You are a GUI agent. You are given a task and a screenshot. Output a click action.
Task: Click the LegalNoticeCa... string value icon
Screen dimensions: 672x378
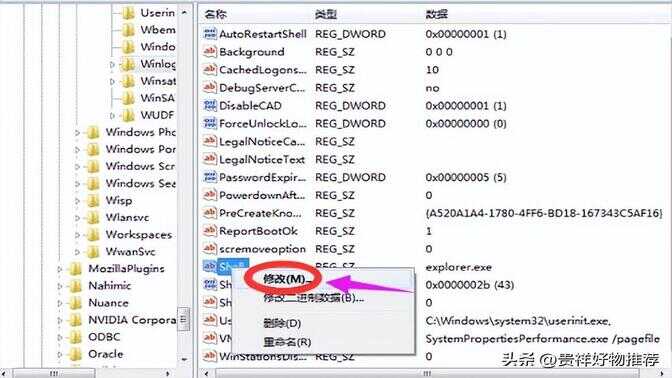[210, 141]
